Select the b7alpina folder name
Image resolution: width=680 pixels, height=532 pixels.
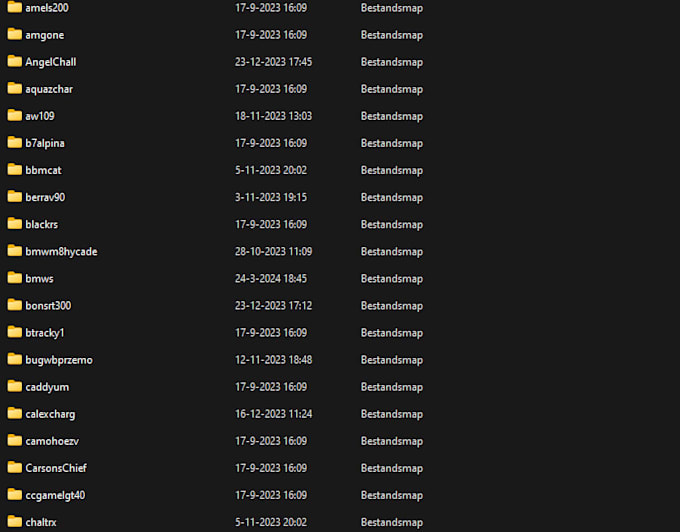point(45,143)
